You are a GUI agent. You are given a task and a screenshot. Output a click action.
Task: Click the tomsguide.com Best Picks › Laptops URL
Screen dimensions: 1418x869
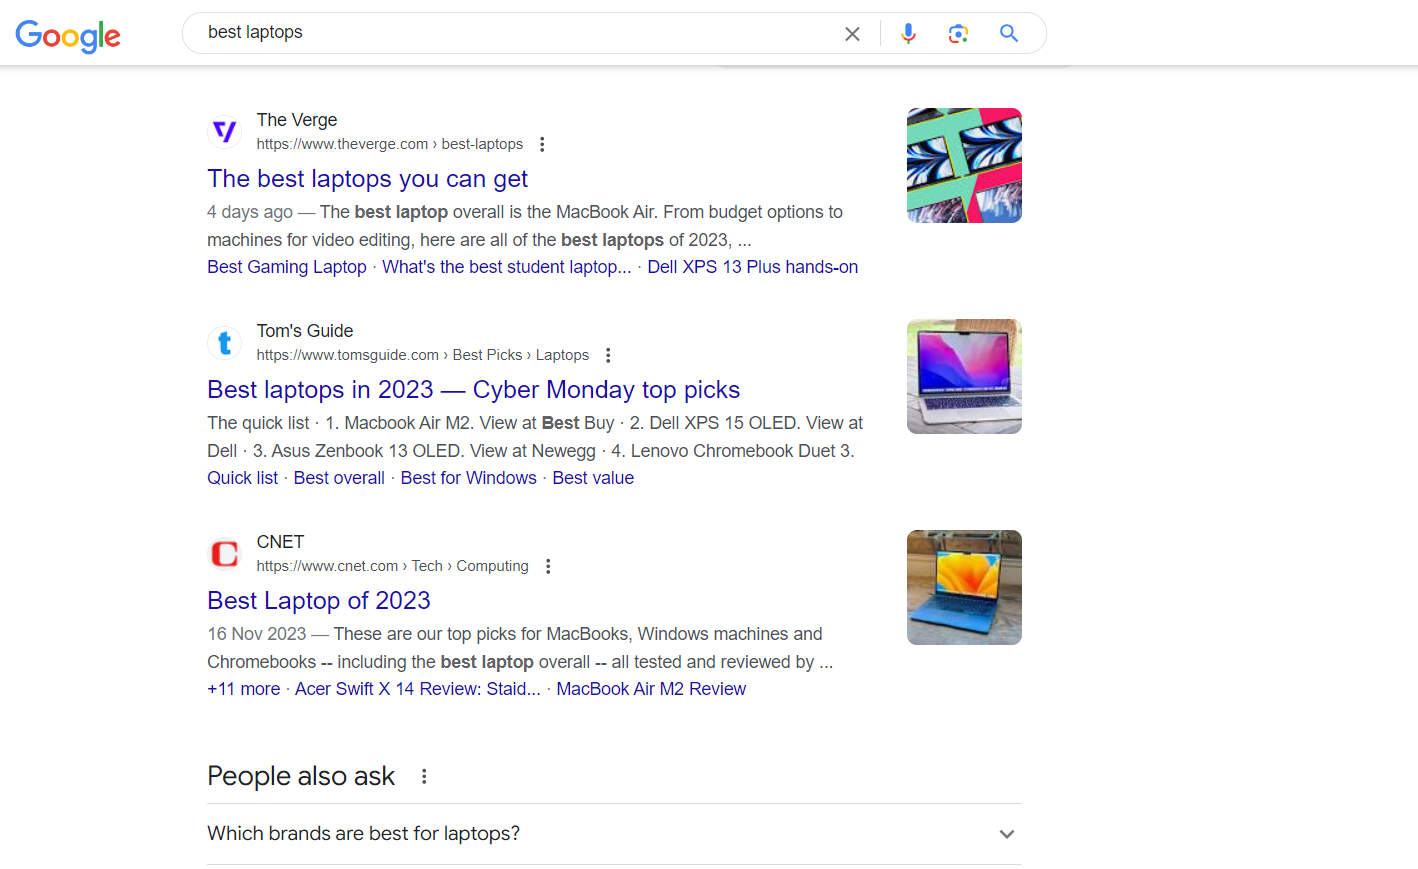click(x=422, y=355)
